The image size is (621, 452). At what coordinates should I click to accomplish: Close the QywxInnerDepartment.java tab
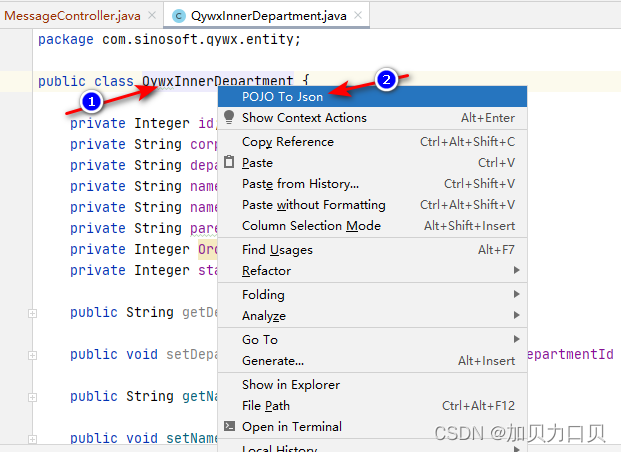357,15
